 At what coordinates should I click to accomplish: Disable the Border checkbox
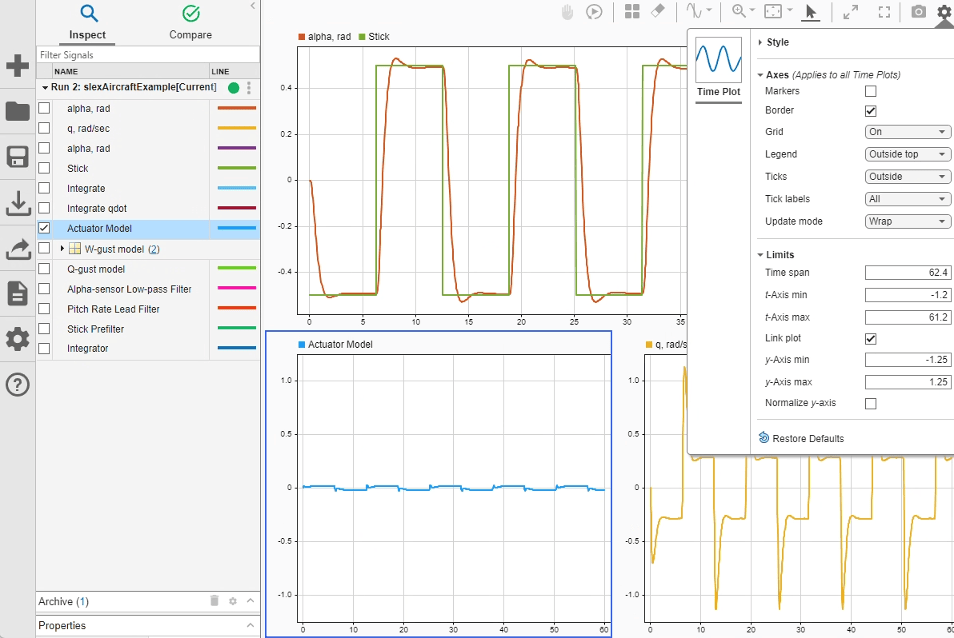click(x=871, y=111)
